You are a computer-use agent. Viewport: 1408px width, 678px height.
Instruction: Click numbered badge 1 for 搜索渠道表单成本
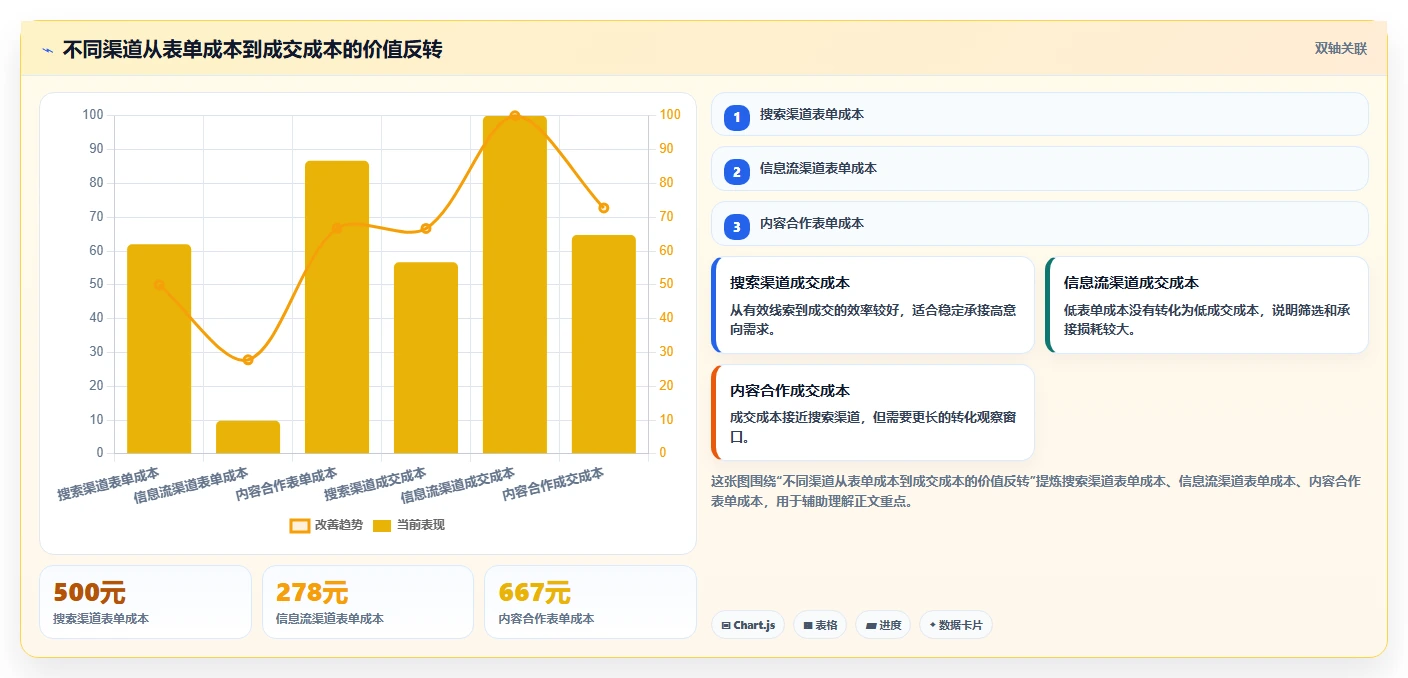click(737, 117)
